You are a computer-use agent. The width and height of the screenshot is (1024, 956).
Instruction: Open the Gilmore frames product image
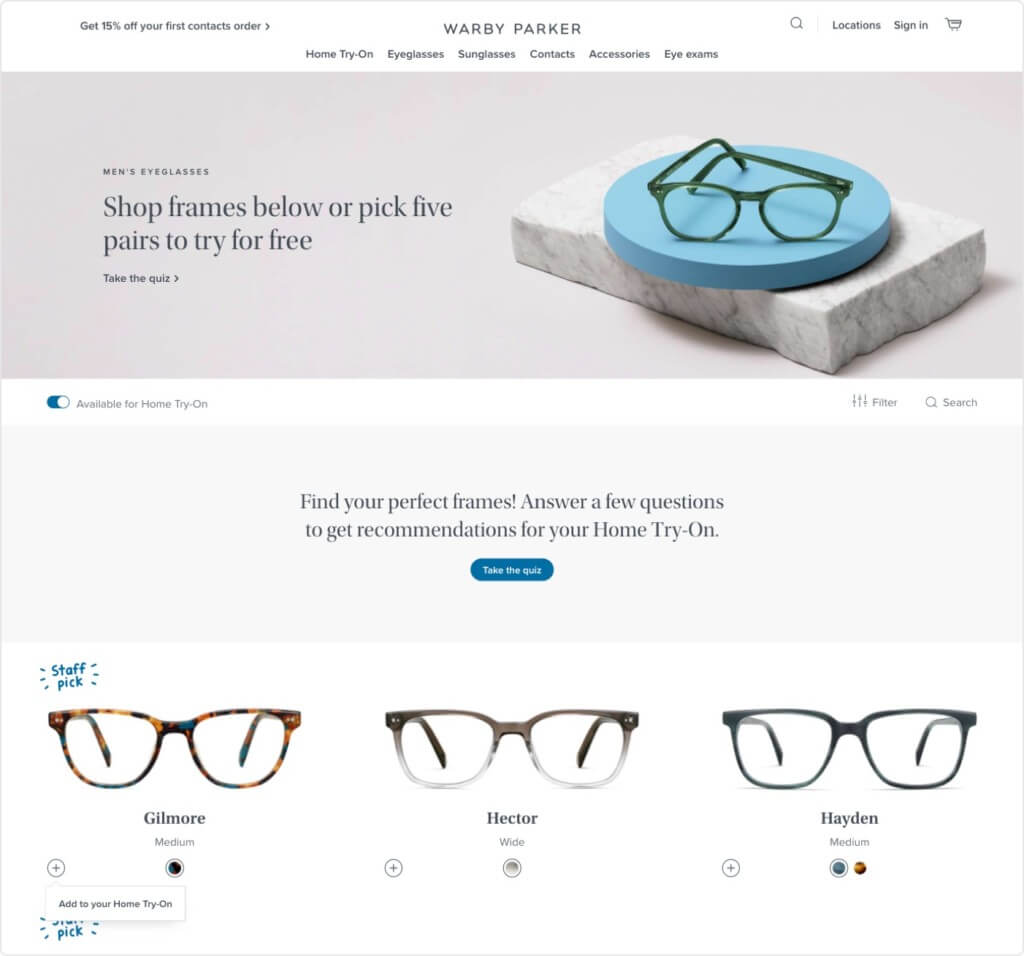coord(174,748)
